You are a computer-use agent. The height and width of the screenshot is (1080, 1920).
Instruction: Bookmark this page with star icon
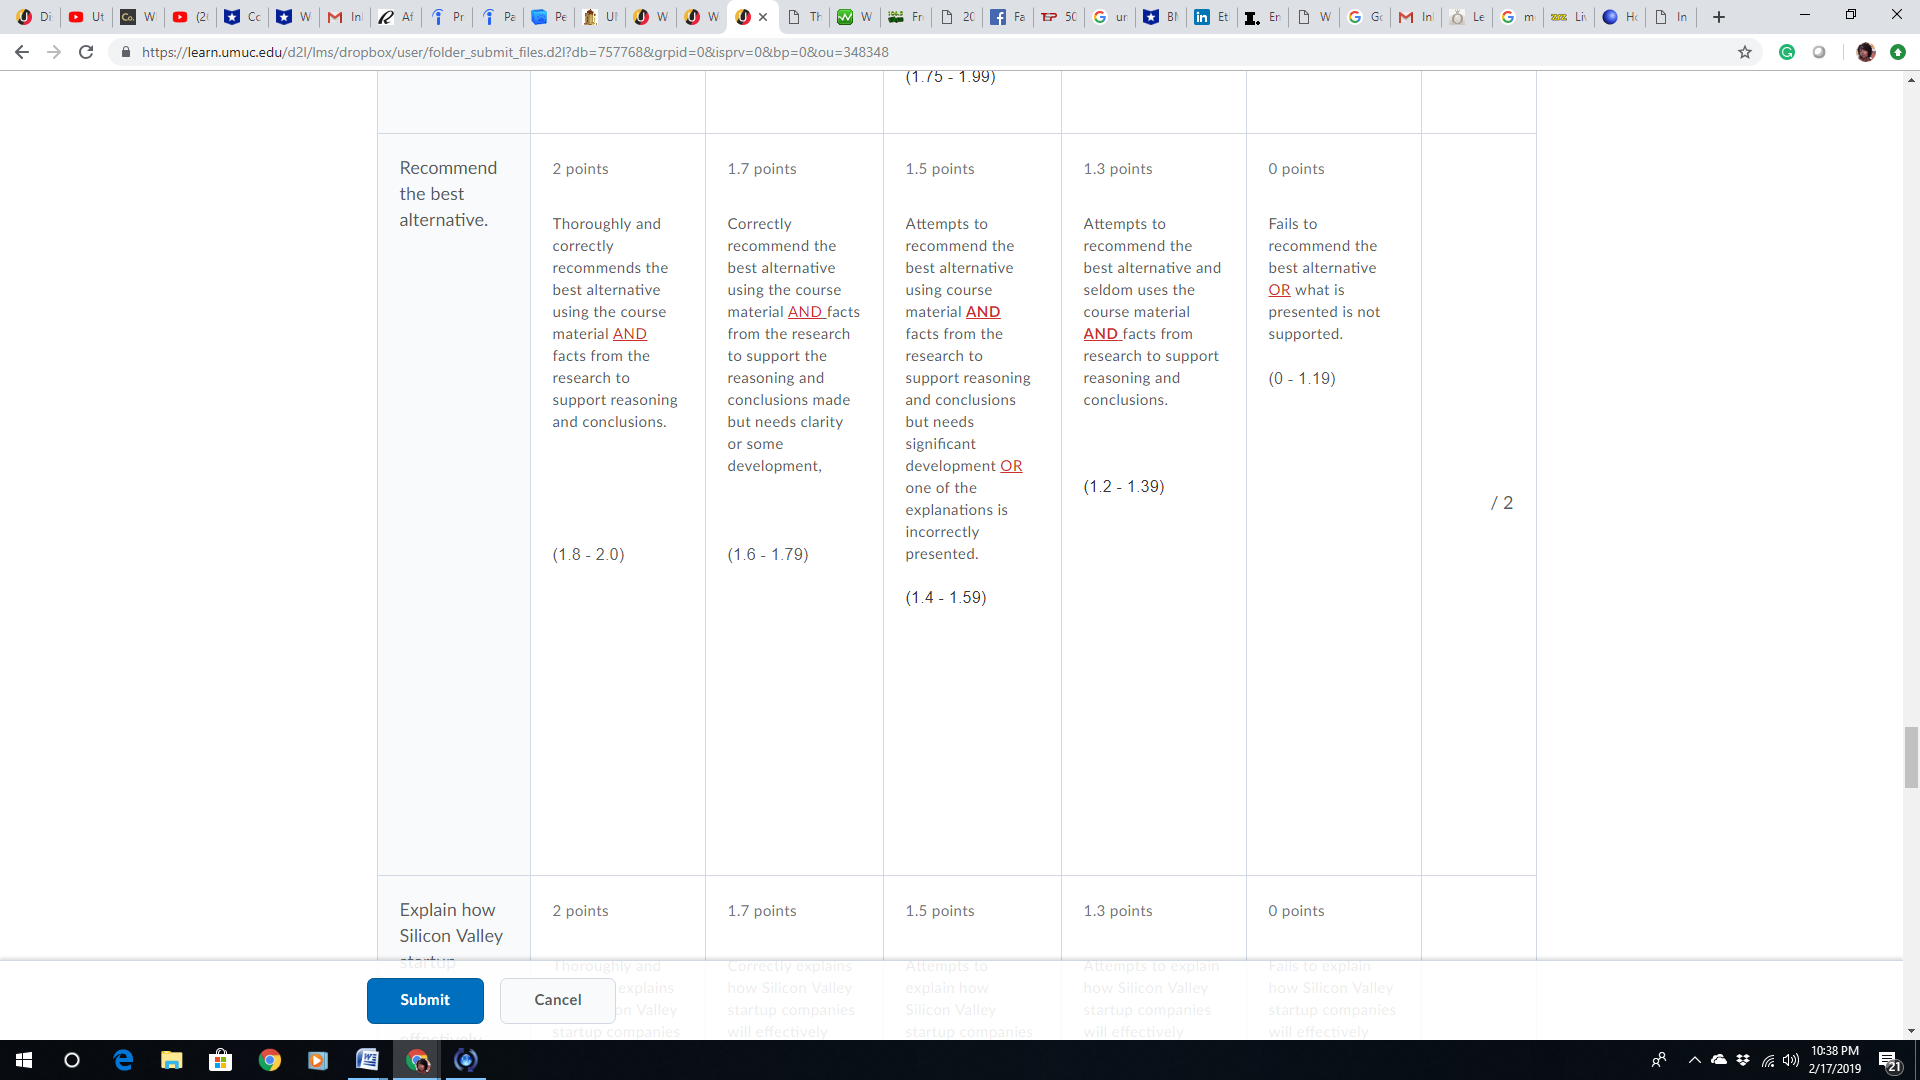pos(1745,52)
